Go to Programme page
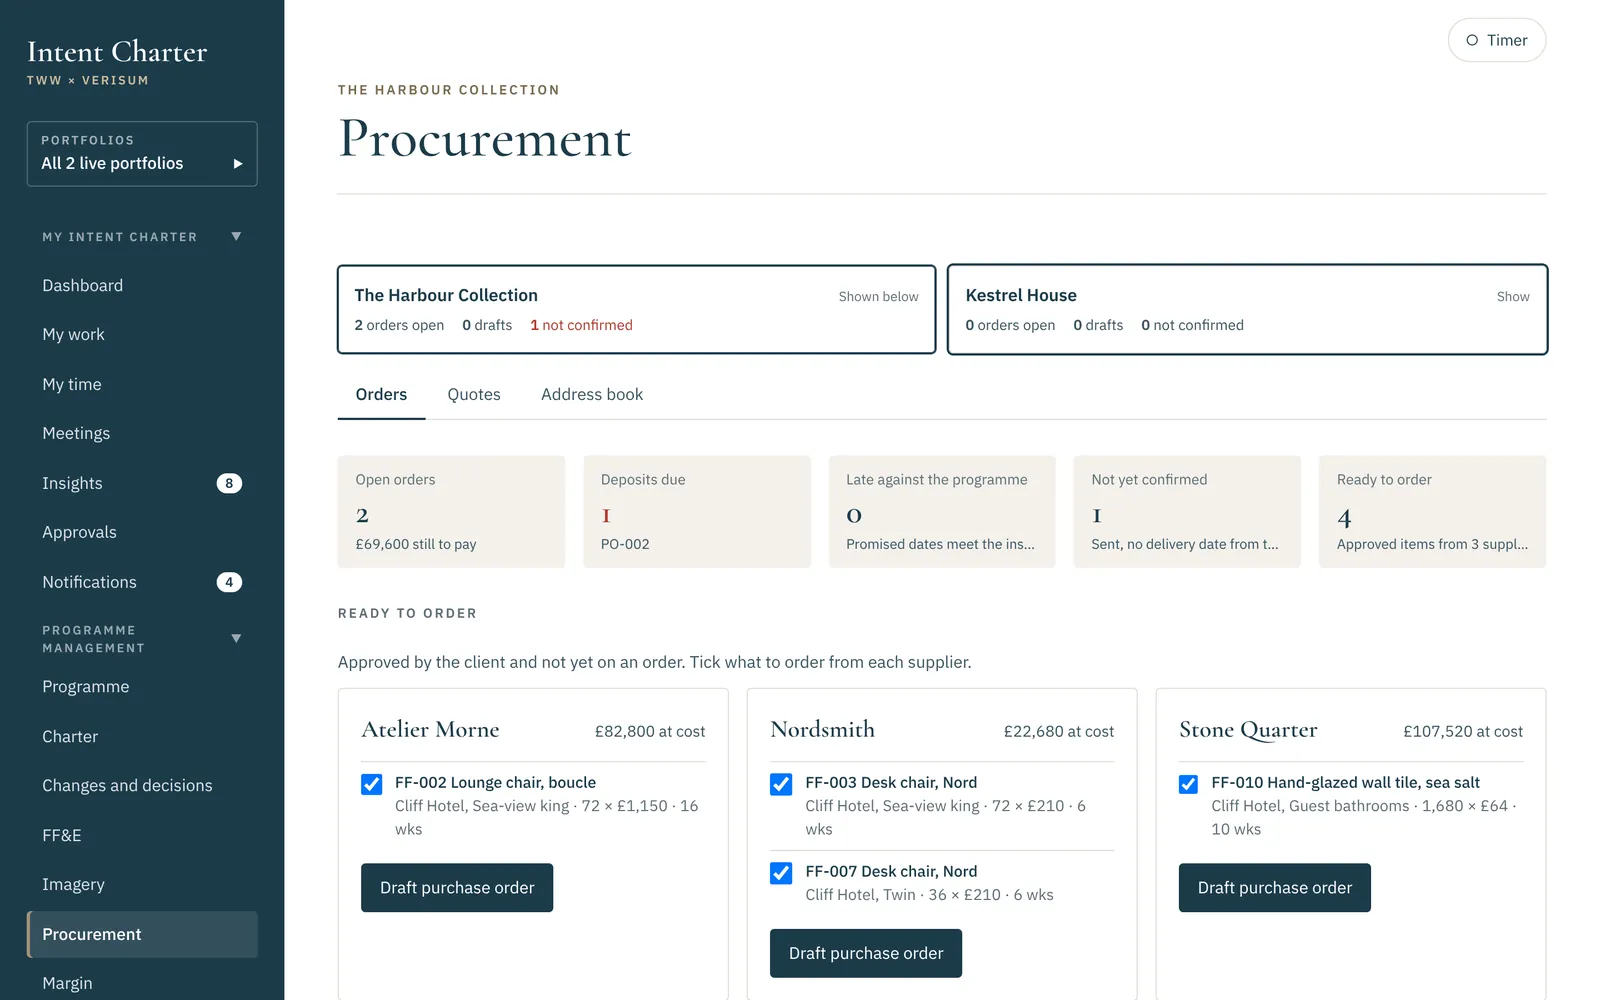 click(142, 687)
